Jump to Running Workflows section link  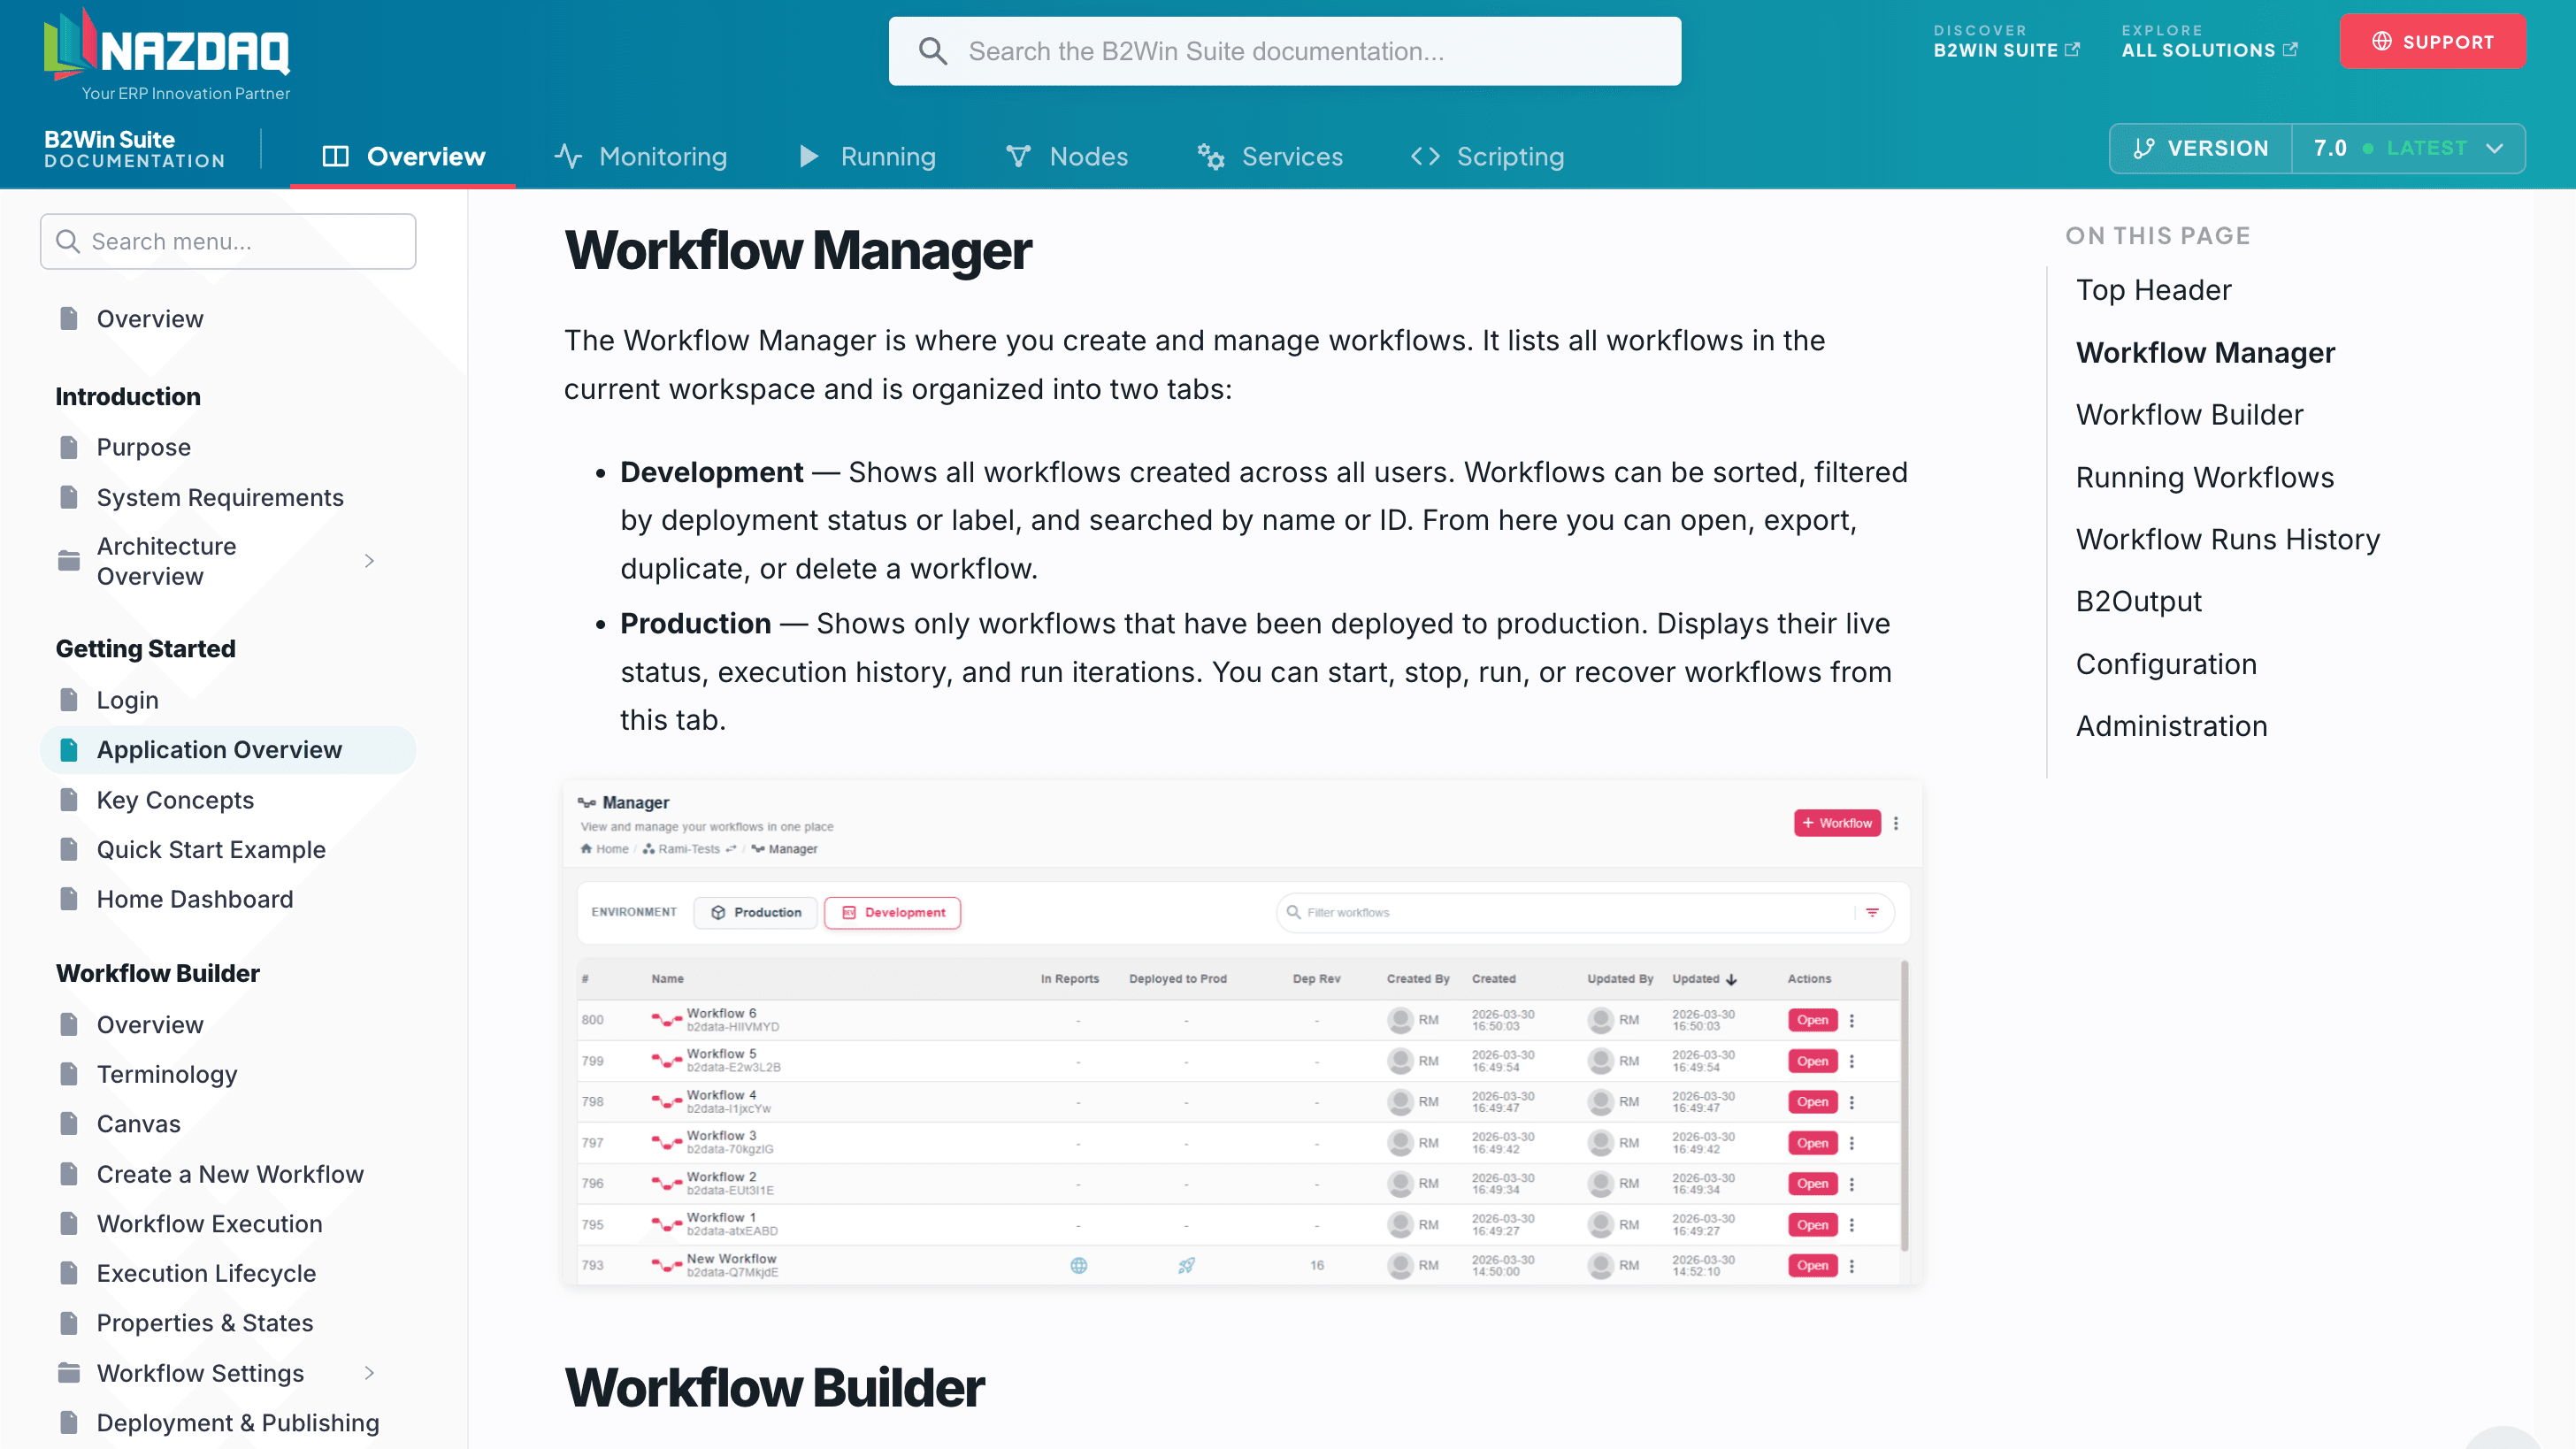[x=2205, y=477]
